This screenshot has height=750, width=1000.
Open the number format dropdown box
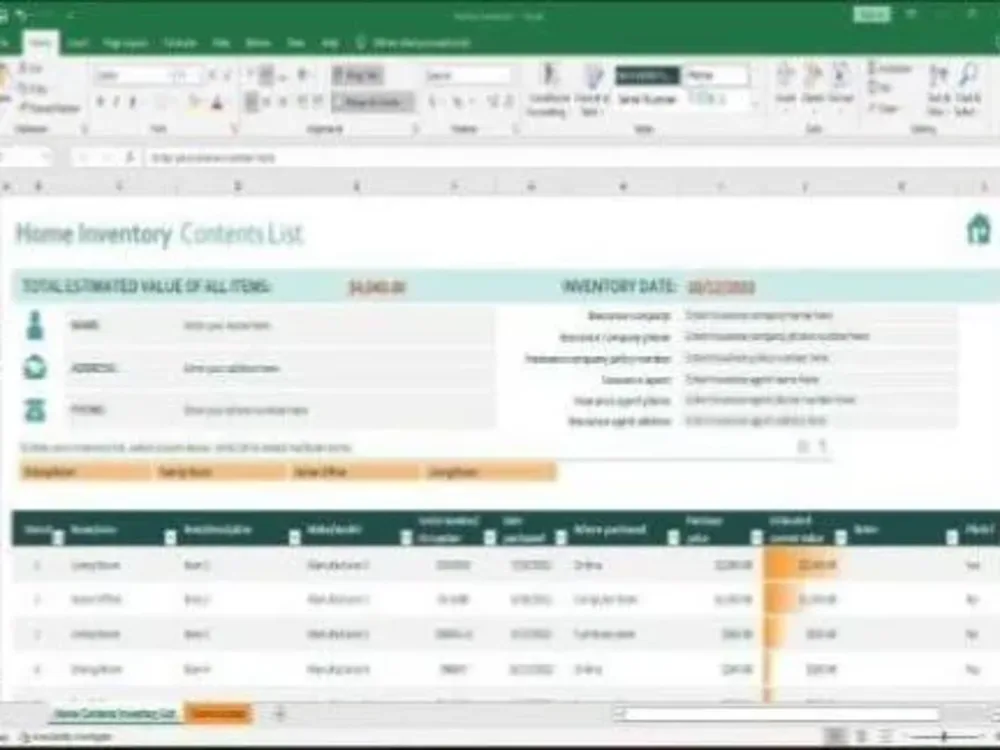click(468, 75)
